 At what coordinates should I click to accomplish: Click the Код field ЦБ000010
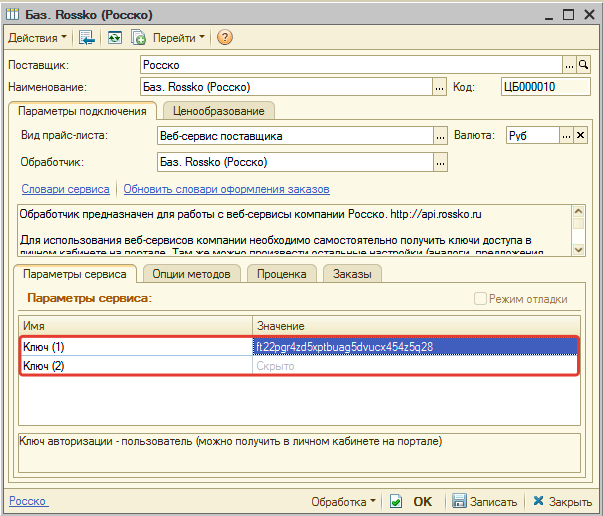coord(546,87)
